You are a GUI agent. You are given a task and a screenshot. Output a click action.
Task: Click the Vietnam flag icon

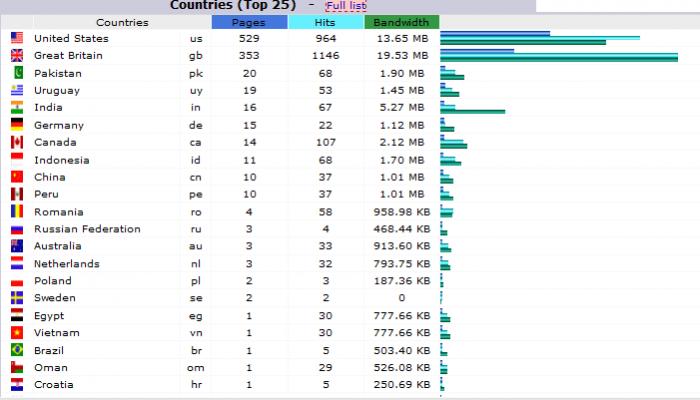(x=17, y=333)
